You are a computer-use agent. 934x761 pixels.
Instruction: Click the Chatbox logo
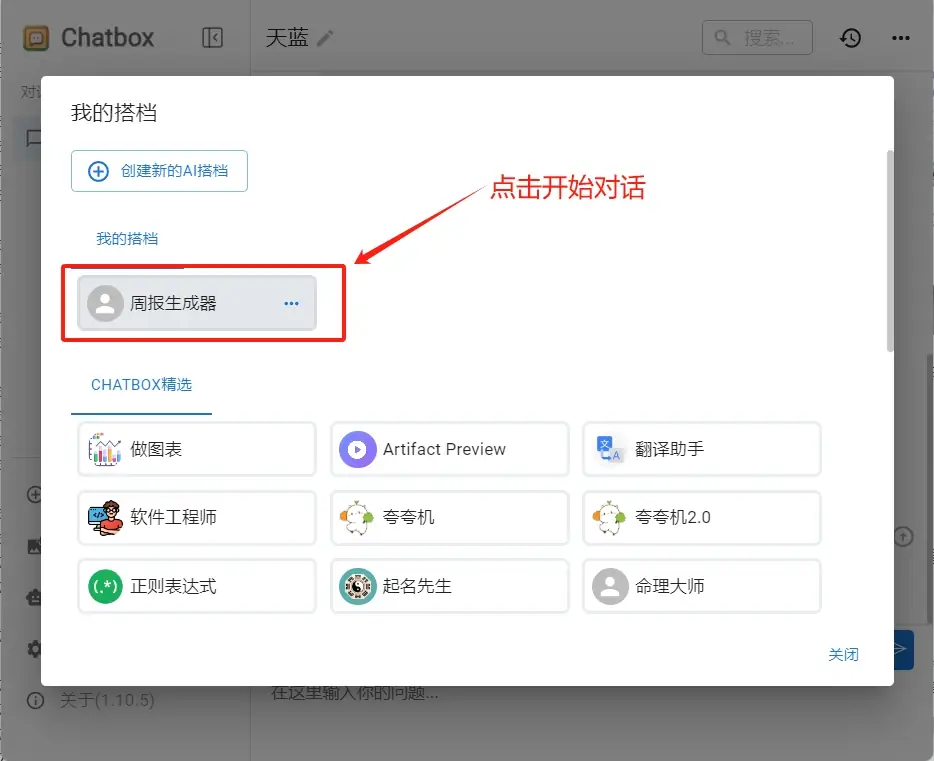[33, 37]
